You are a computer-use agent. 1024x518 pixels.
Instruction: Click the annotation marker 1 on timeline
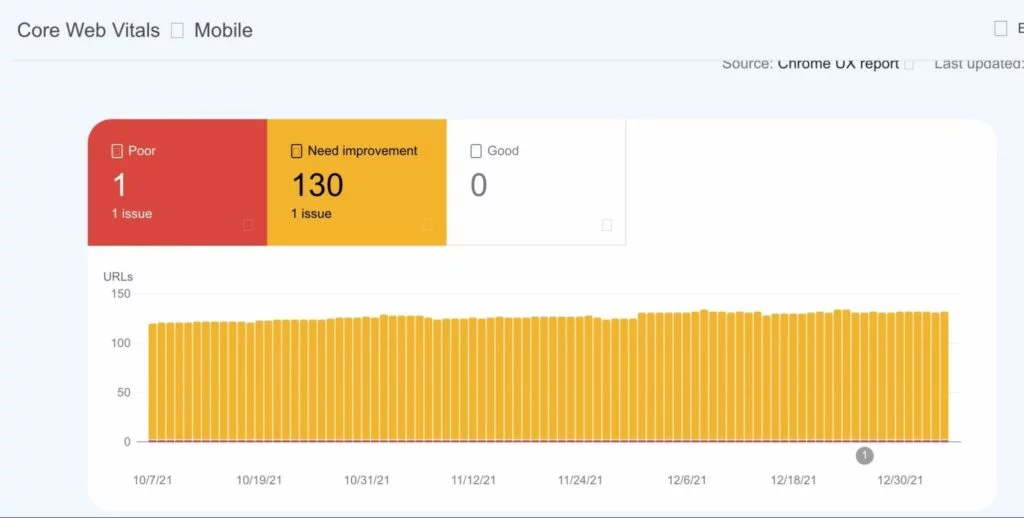click(x=864, y=456)
